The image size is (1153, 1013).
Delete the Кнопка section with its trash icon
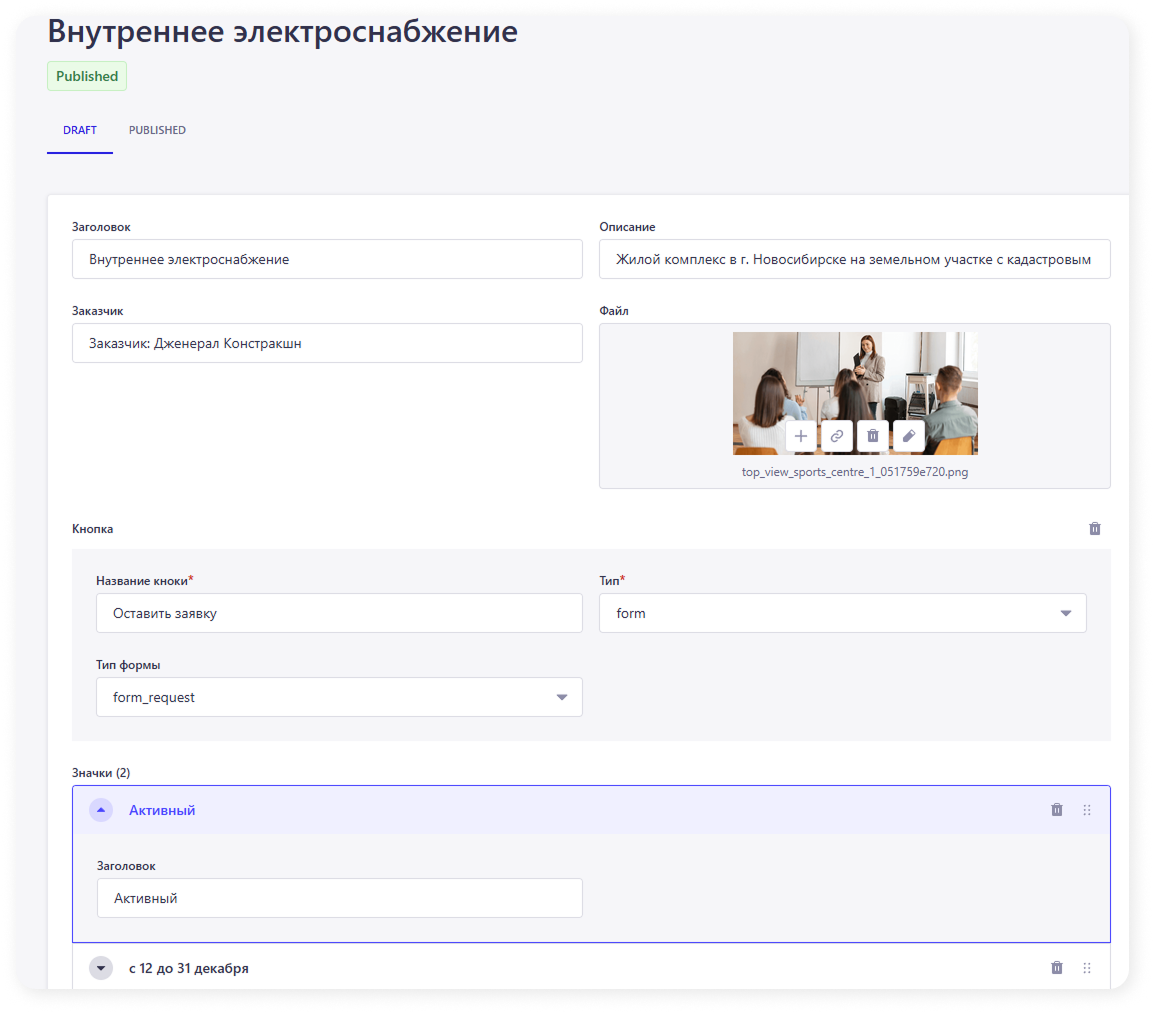[1094, 528]
